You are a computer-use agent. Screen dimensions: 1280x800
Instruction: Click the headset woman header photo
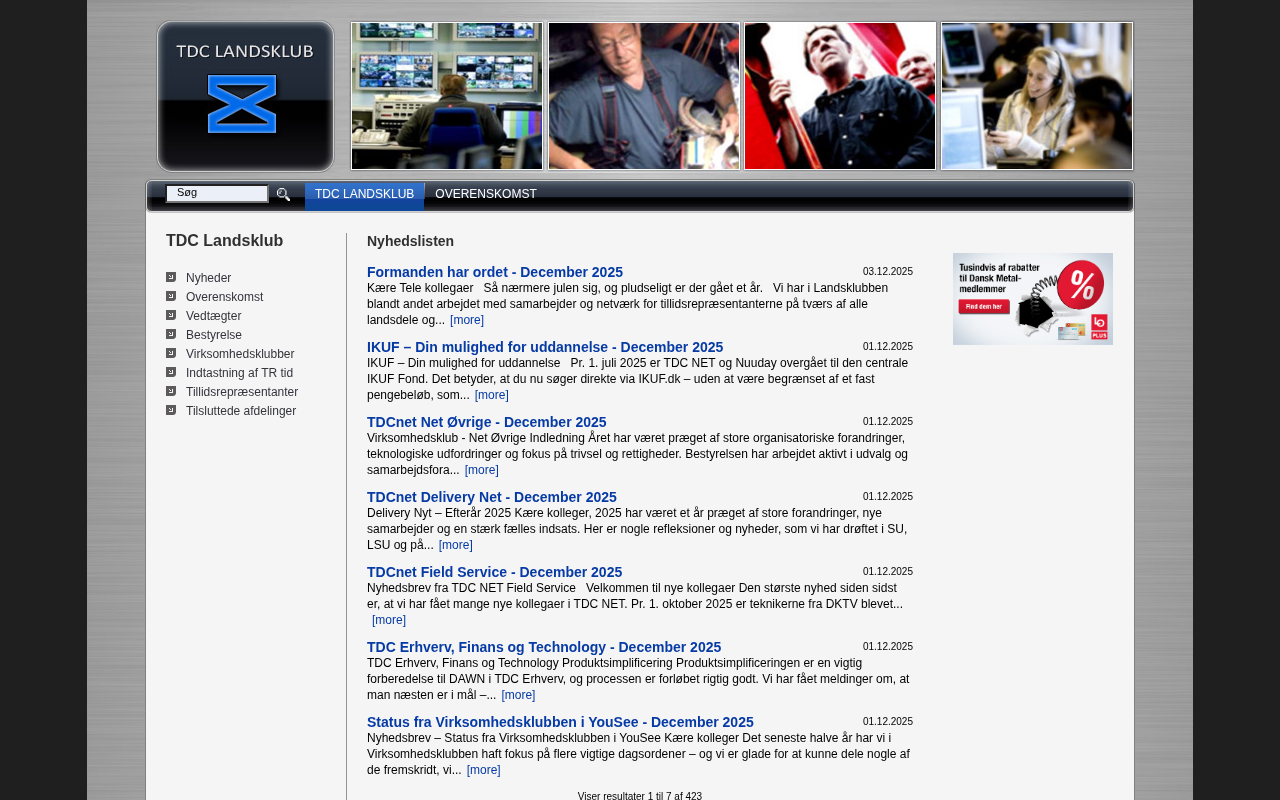pyautogui.click(x=1037, y=96)
